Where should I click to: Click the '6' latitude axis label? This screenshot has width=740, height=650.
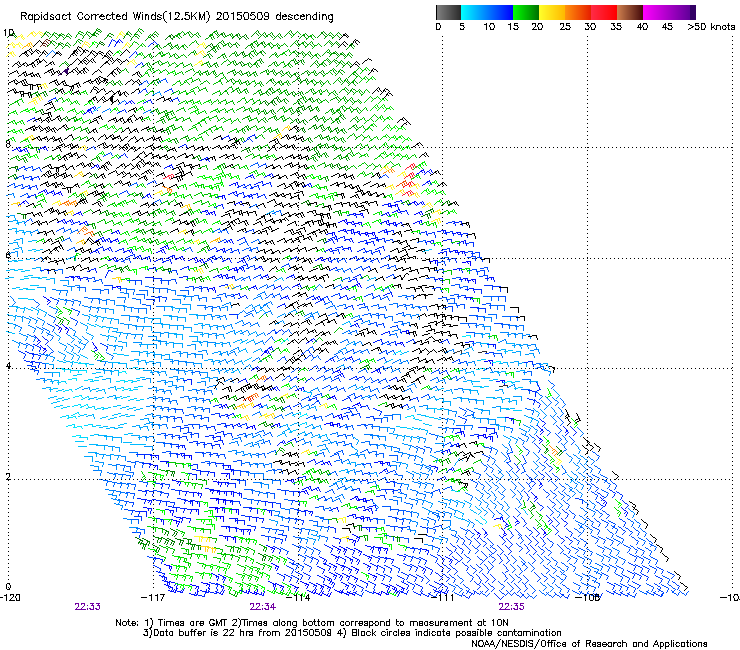pos(8,255)
